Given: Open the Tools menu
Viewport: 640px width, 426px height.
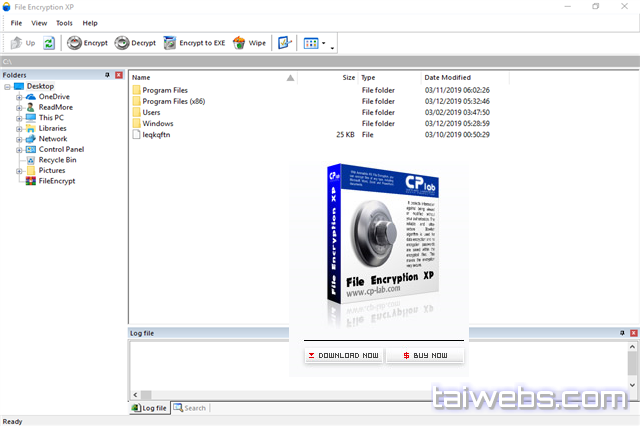Looking at the screenshot, I should (x=65, y=22).
